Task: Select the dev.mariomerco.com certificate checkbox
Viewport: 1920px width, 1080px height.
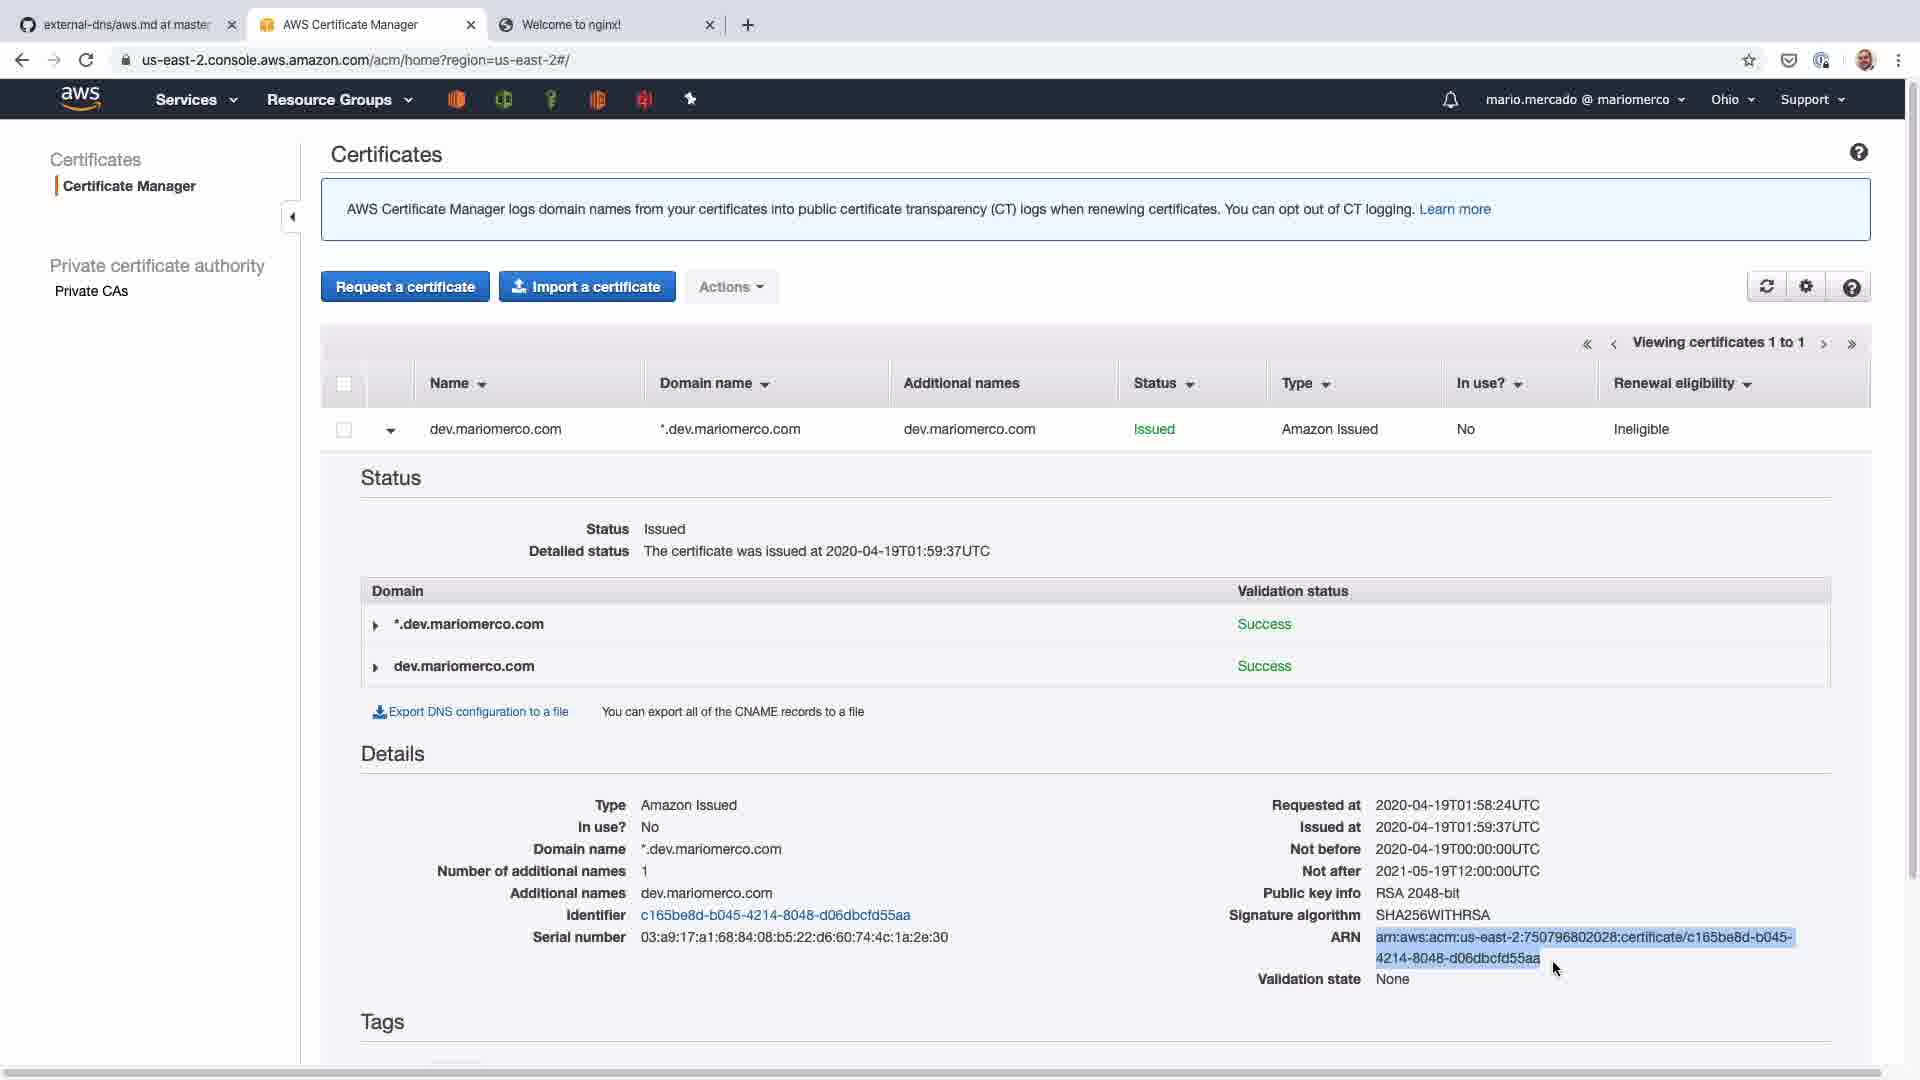Action: 344,430
